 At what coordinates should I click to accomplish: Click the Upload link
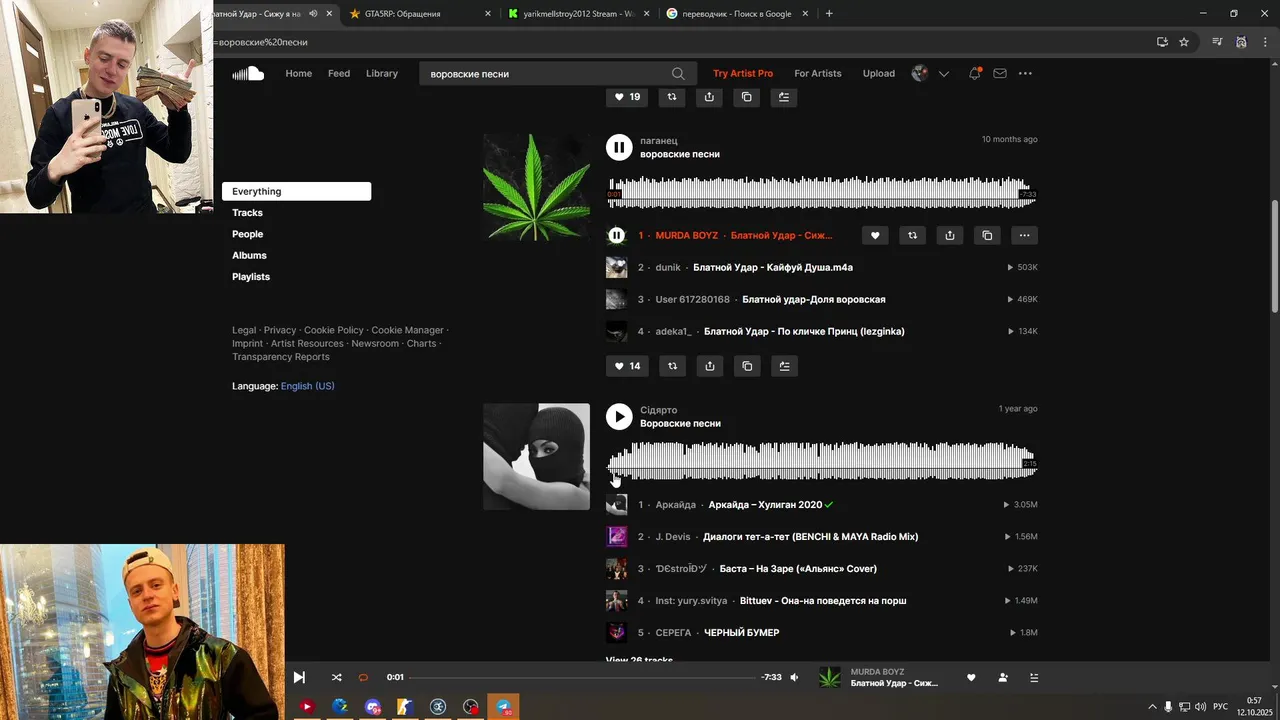coord(879,73)
